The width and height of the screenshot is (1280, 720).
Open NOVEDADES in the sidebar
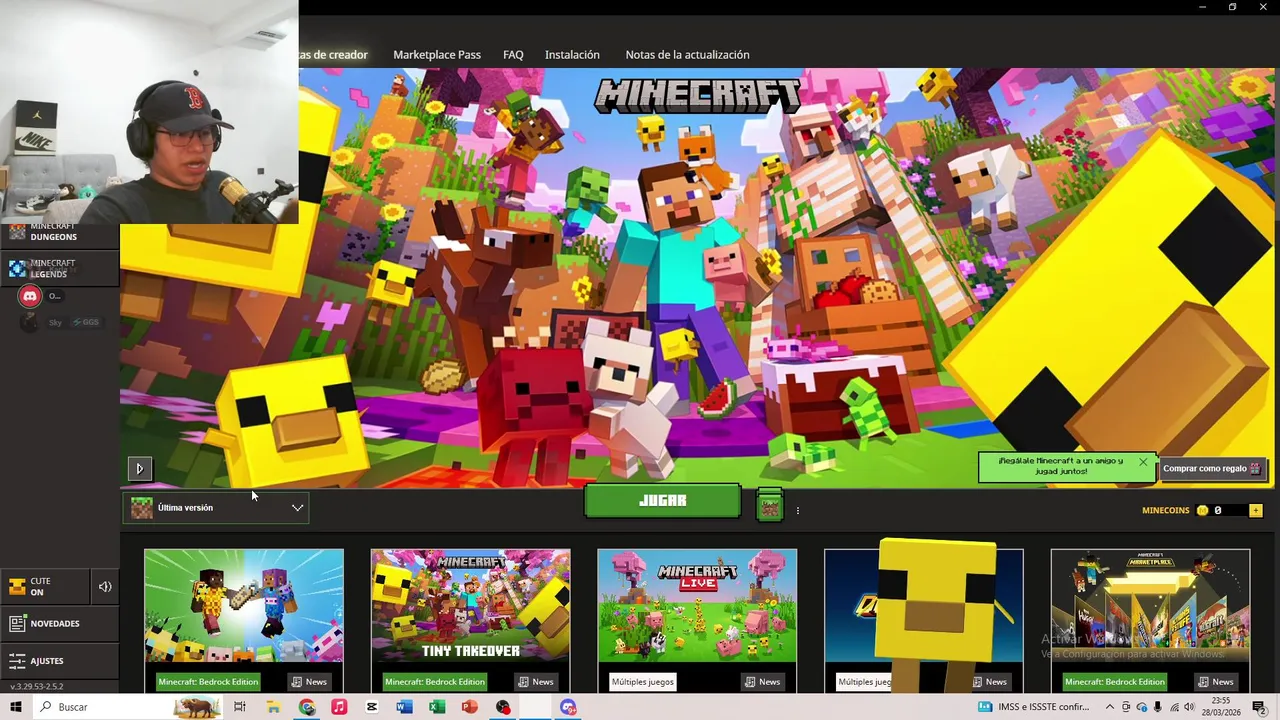click(x=58, y=623)
